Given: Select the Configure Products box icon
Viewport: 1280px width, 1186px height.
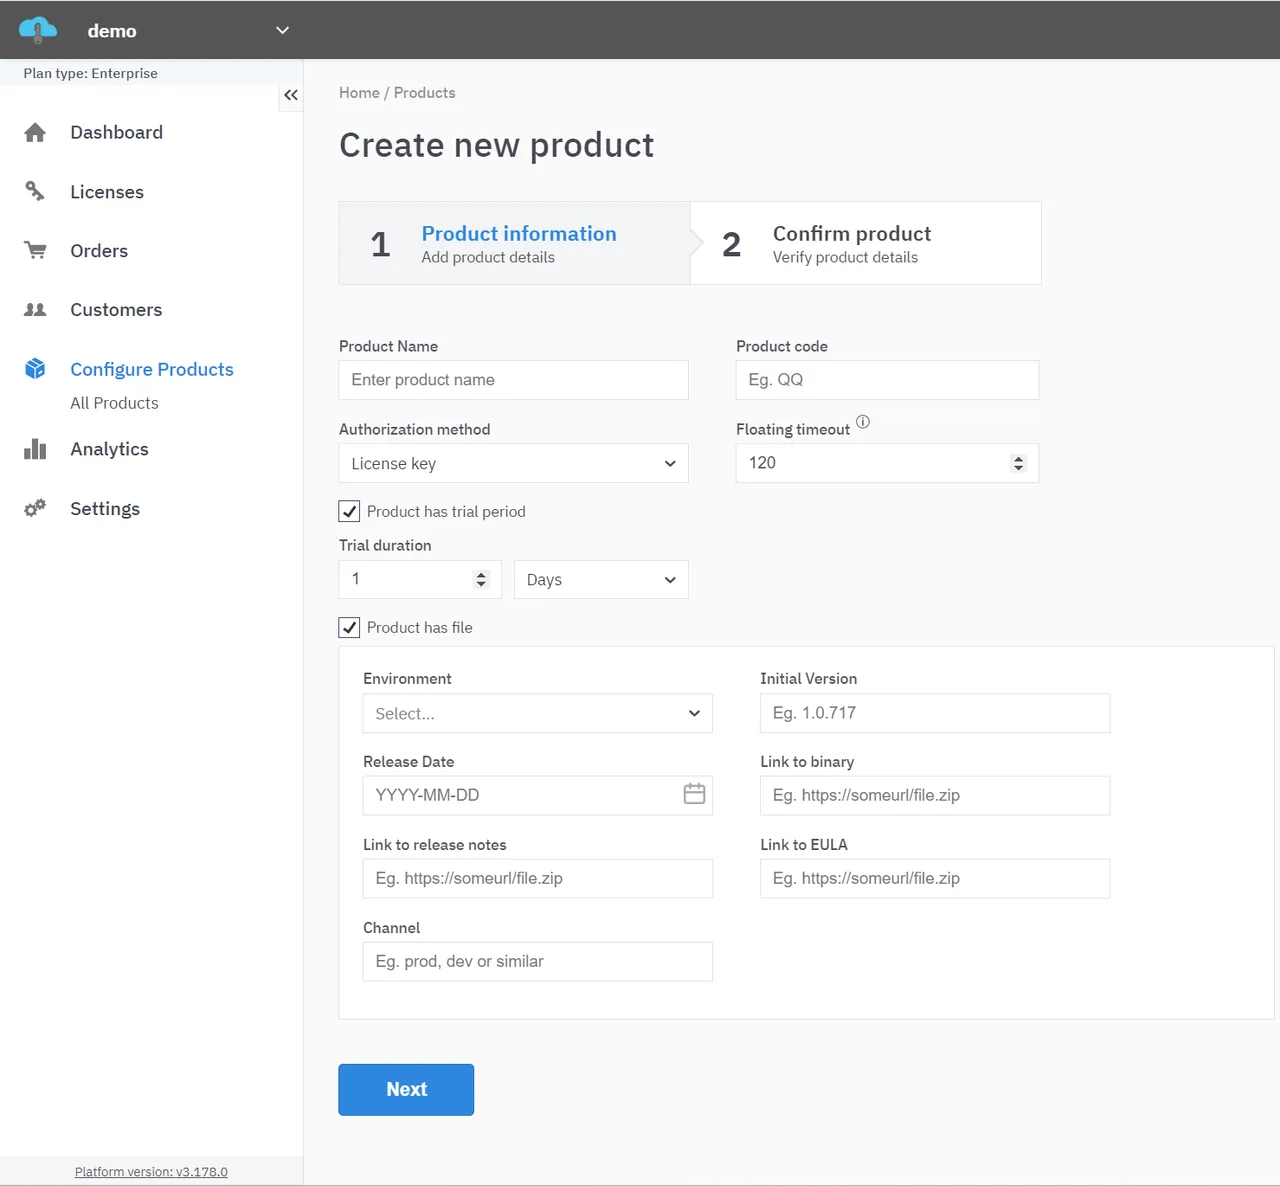Looking at the screenshot, I should tap(35, 368).
